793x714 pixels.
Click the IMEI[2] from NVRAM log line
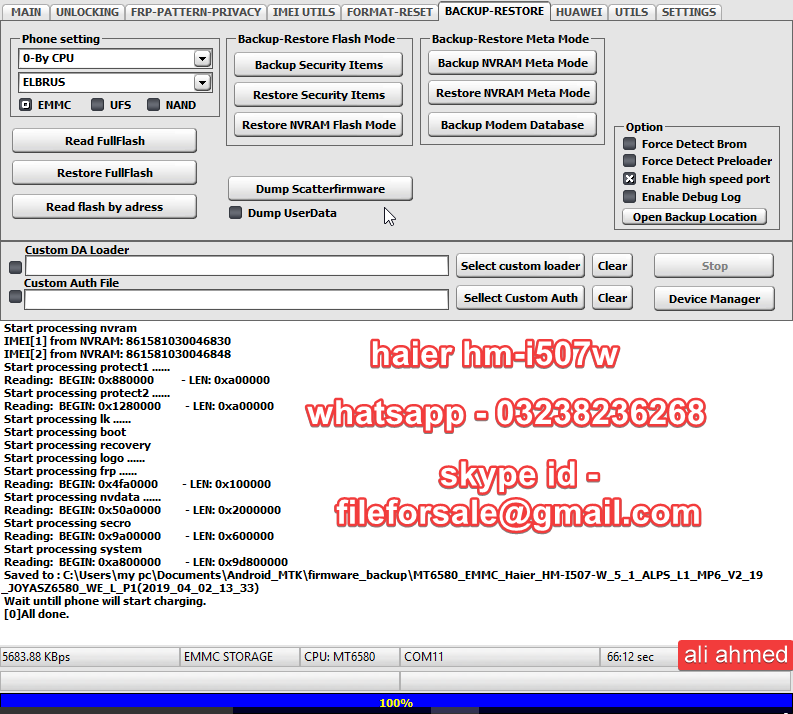[x=117, y=354]
